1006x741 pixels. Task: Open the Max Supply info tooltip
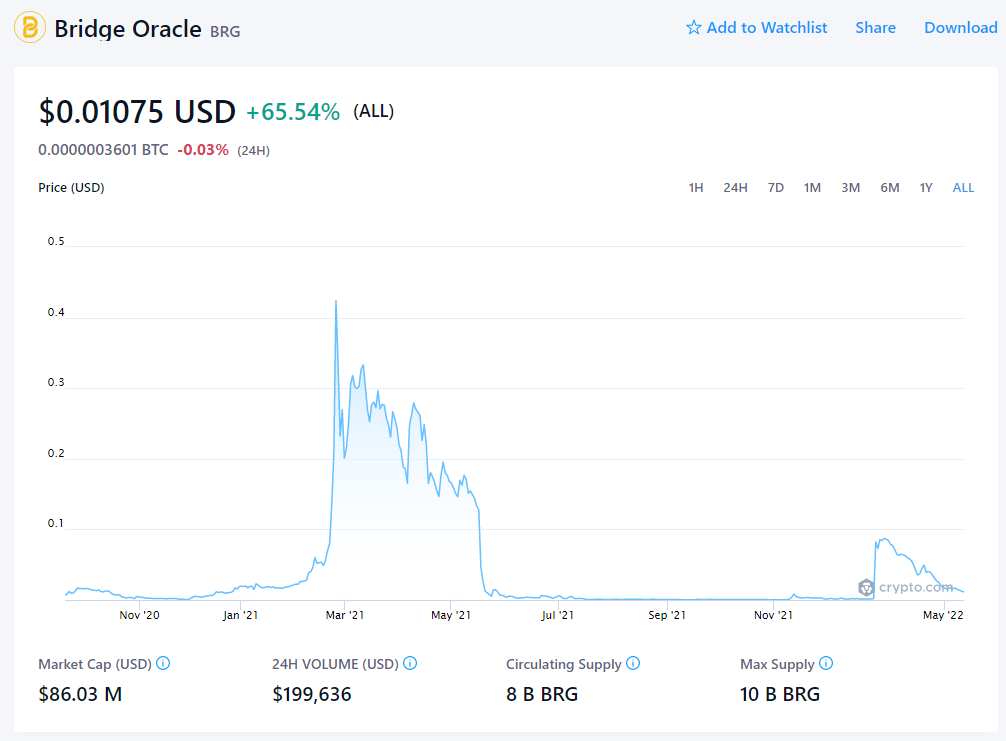tap(826, 664)
